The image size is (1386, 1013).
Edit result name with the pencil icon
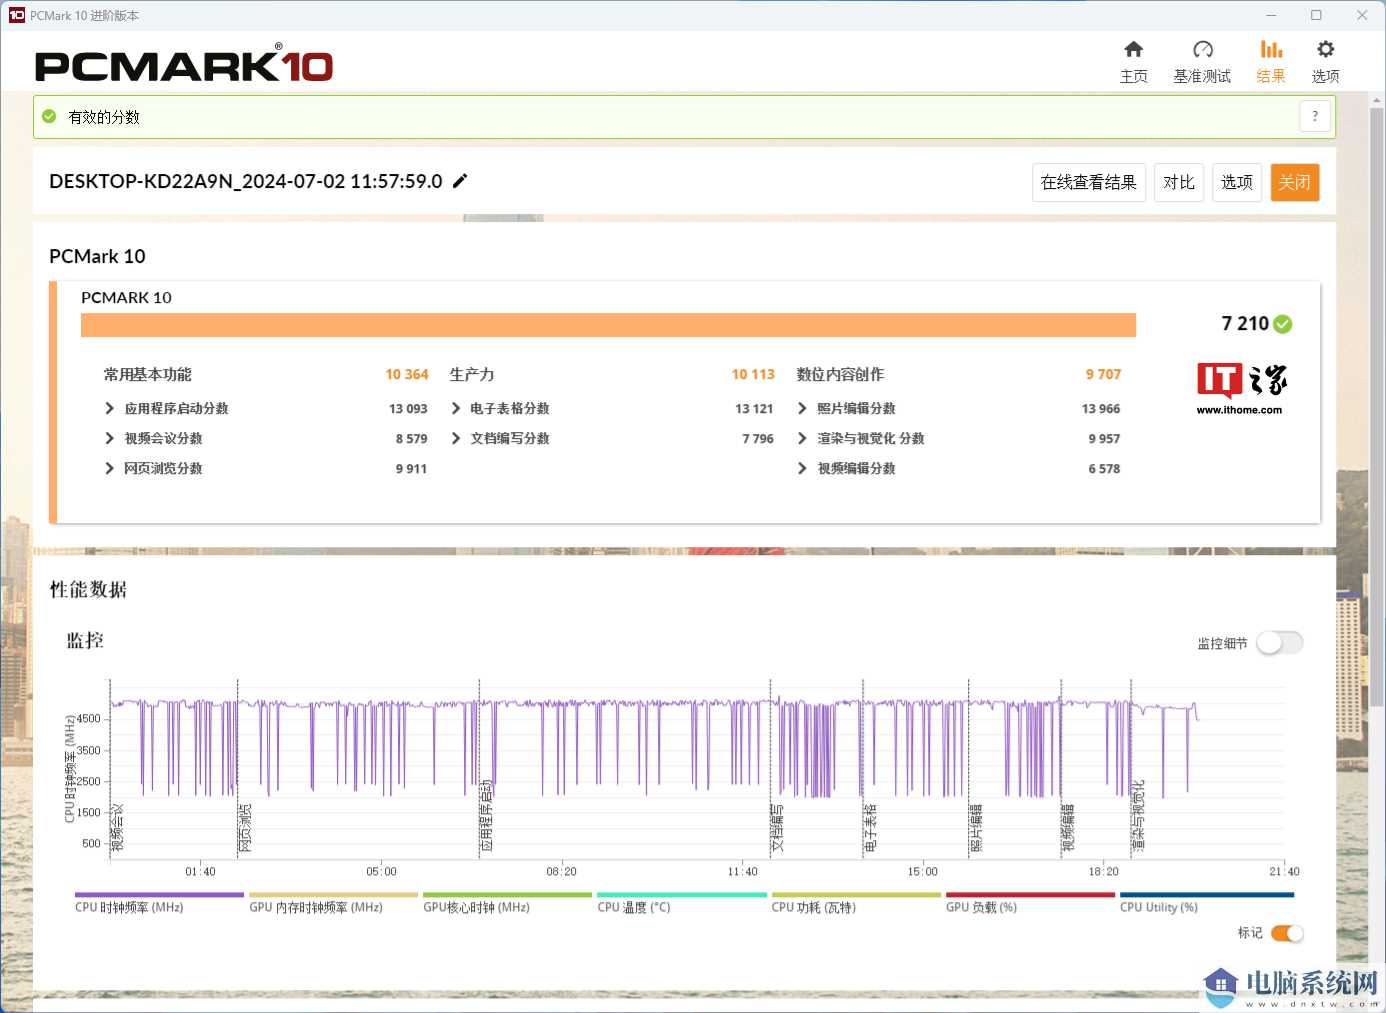(x=460, y=181)
